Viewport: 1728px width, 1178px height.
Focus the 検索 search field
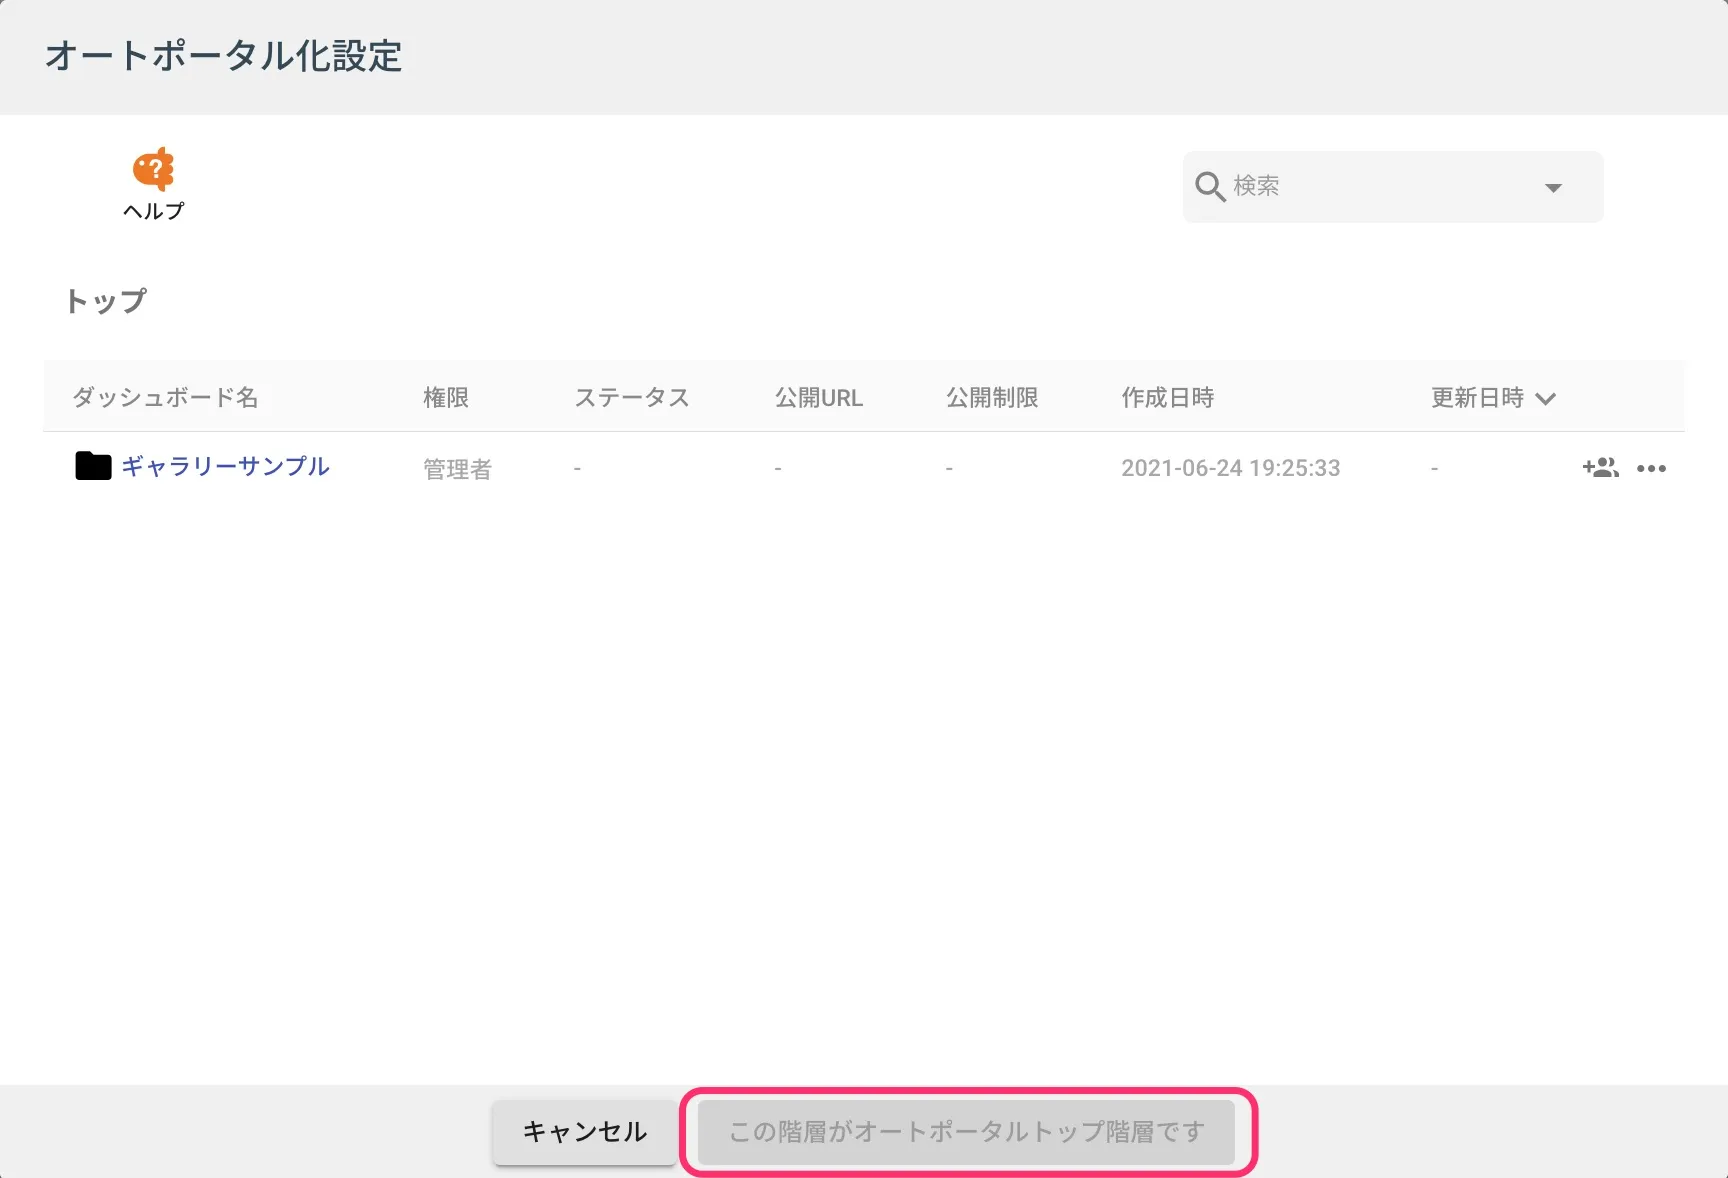(x=1392, y=187)
